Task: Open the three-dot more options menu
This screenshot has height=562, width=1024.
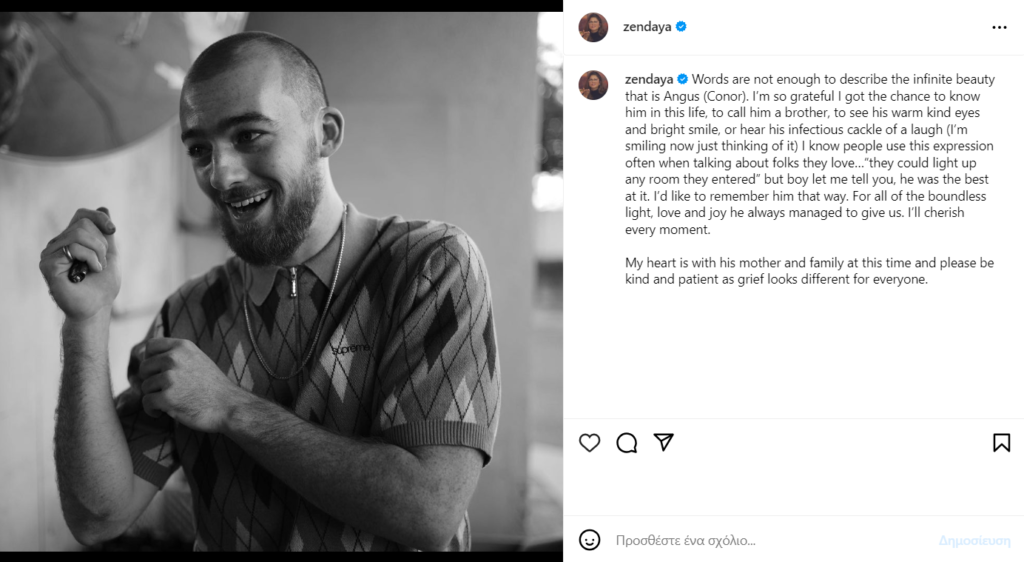Action: click(999, 27)
